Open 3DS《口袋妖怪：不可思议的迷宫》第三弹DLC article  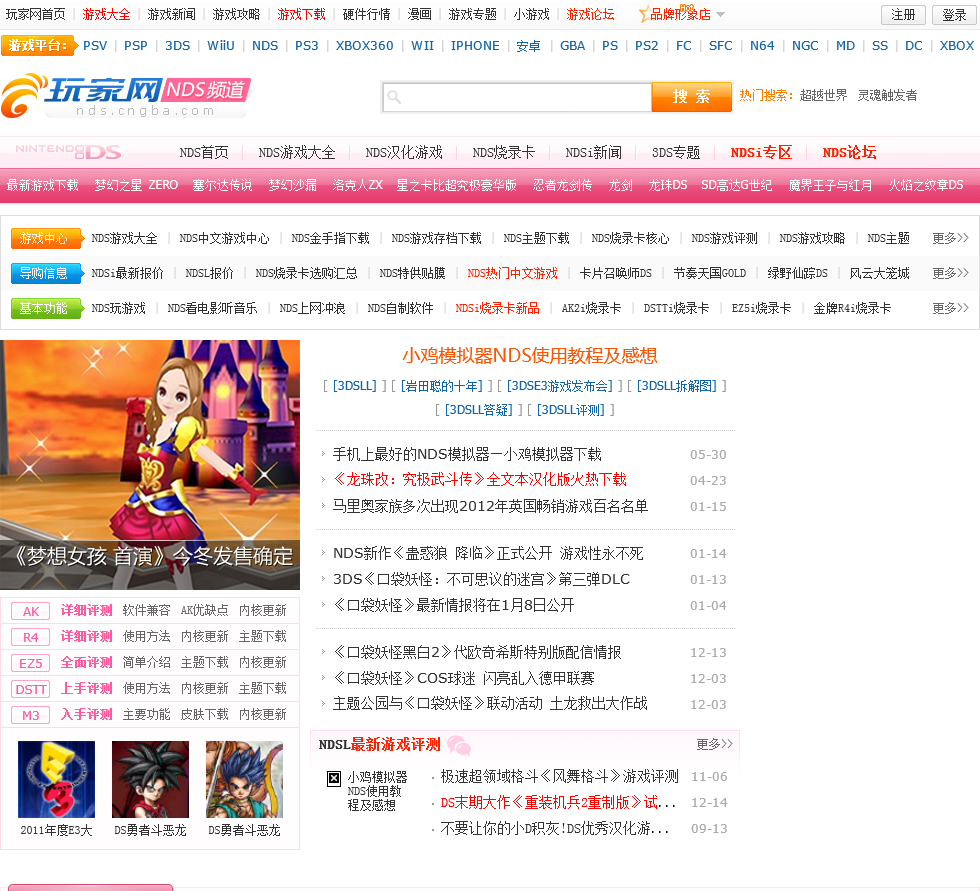point(481,579)
